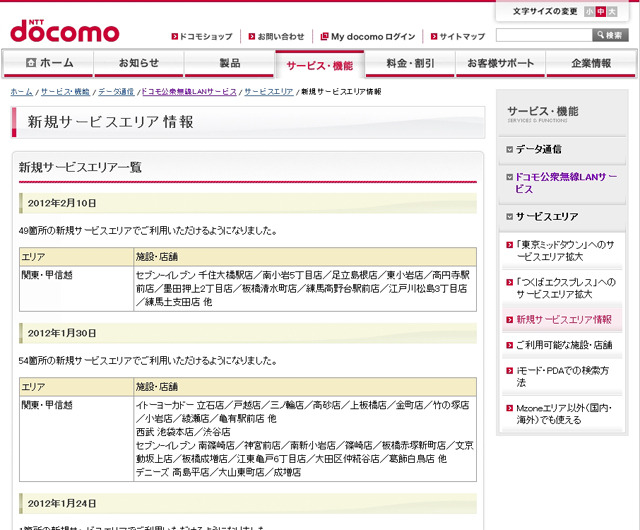Click the arrow icon next to Mzoneエリア以外

point(509,408)
